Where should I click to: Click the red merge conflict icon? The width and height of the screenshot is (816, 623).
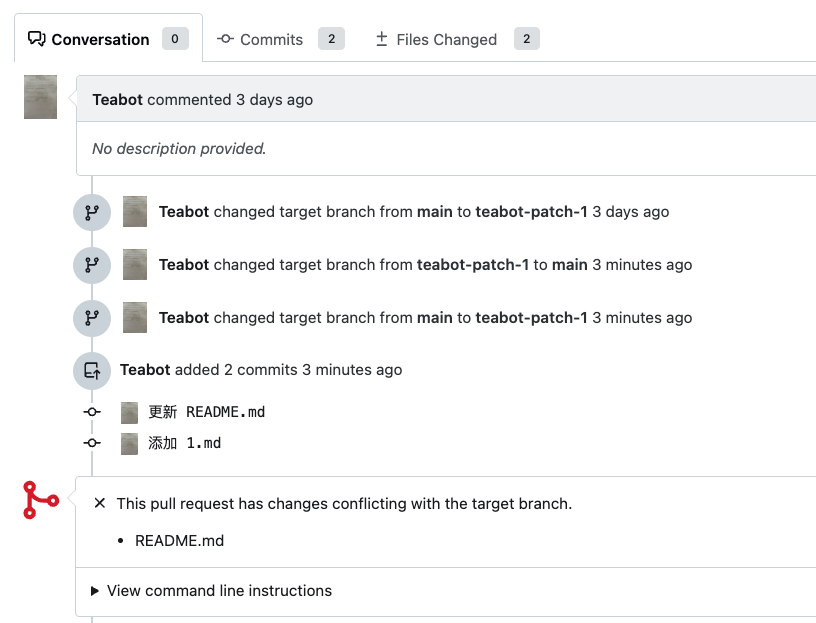point(41,500)
